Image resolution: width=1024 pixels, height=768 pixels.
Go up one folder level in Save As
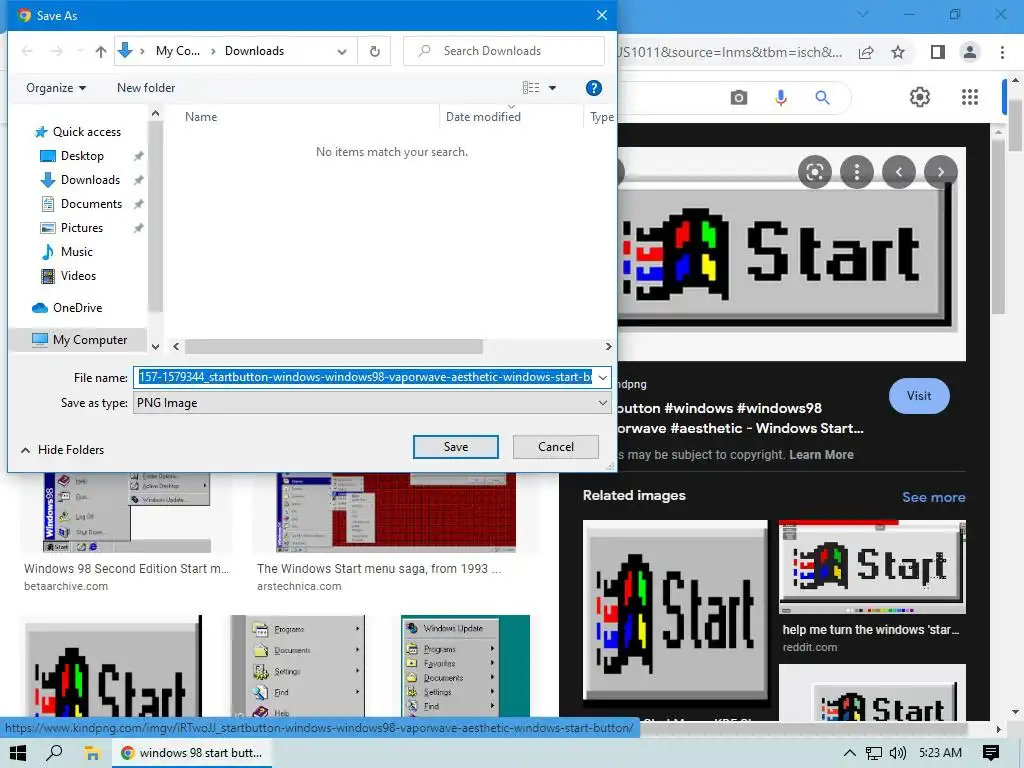(101, 51)
